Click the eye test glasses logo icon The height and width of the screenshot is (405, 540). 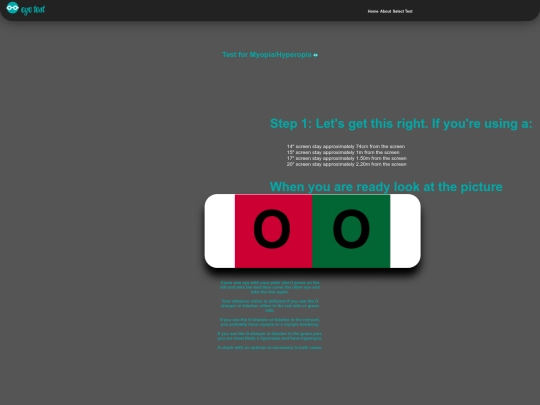click(12, 8)
